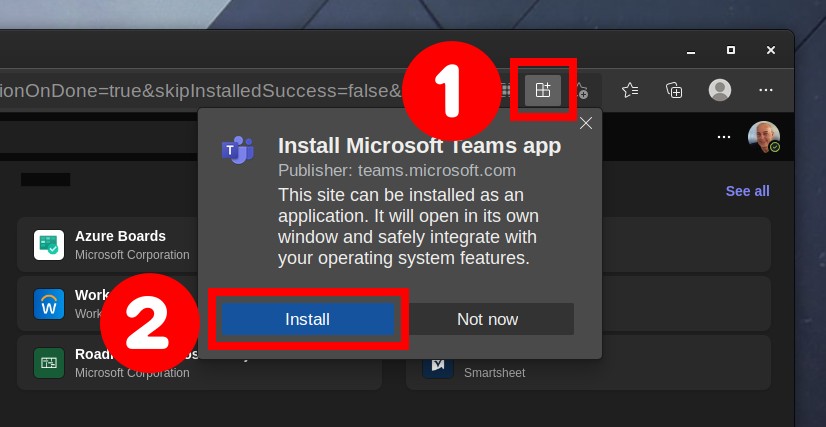
Task: Add this page to favorites star
Action: [581, 91]
